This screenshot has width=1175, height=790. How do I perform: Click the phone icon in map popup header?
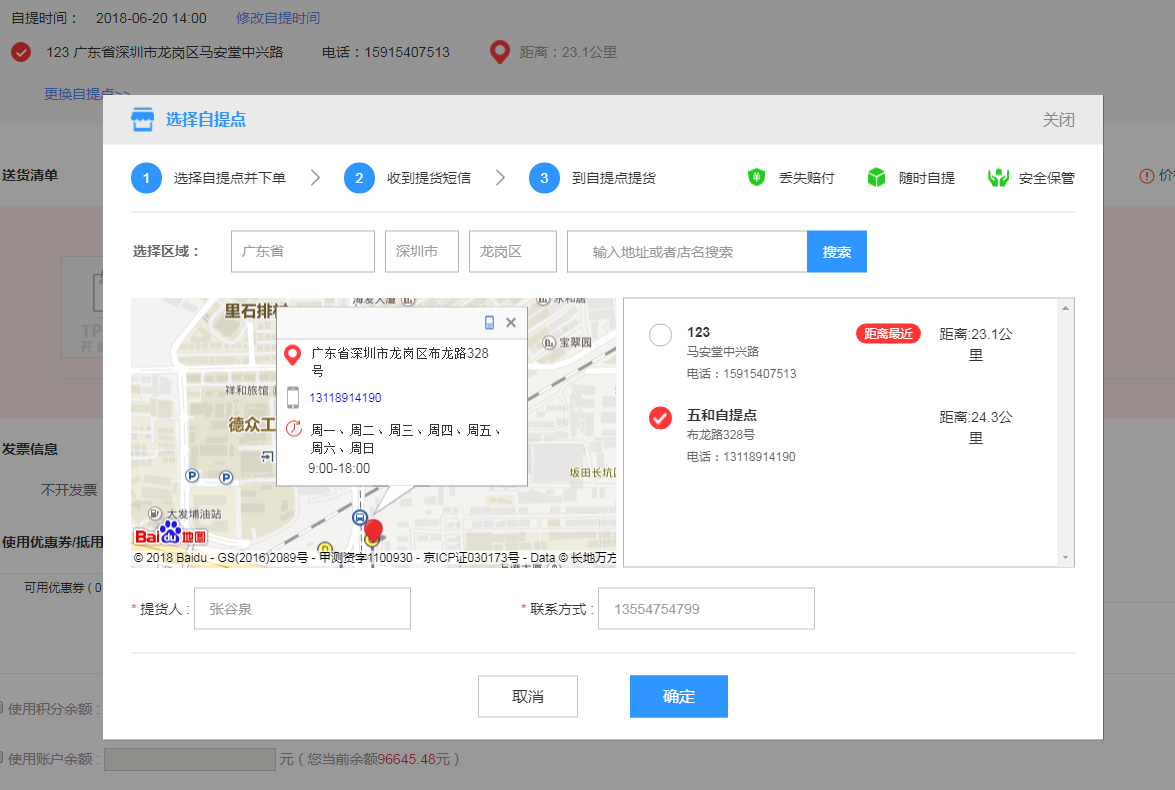(x=489, y=322)
